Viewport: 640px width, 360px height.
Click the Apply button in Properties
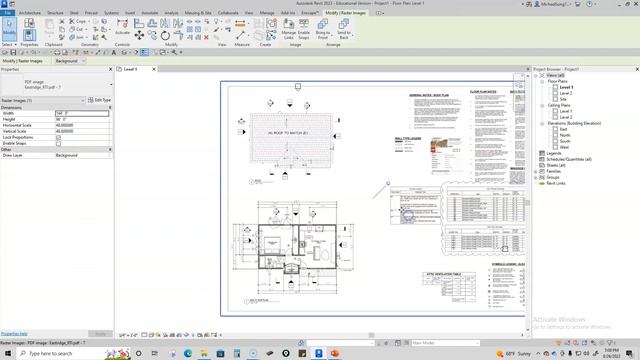point(100,334)
